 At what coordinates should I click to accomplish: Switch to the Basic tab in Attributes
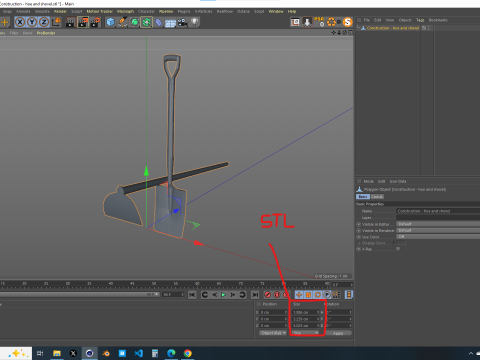[x=363, y=197]
